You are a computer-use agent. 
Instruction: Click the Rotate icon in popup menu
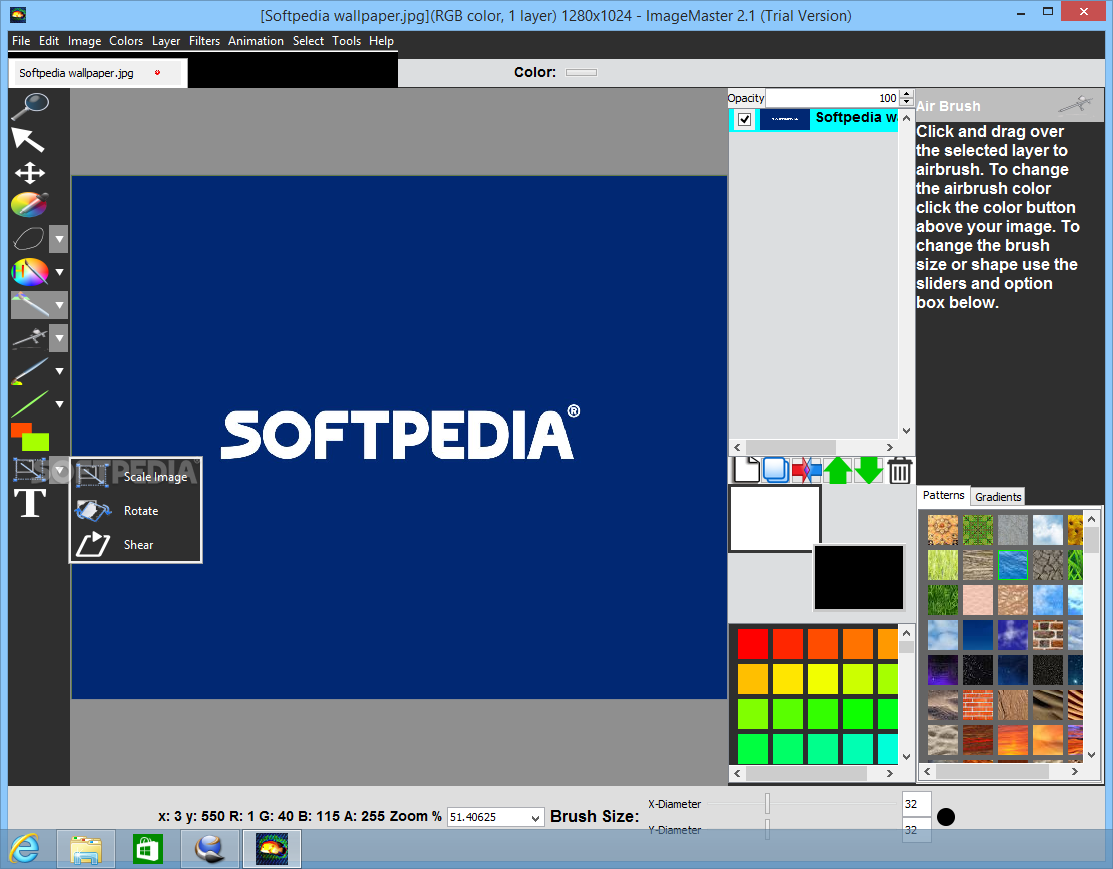click(92, 510)
